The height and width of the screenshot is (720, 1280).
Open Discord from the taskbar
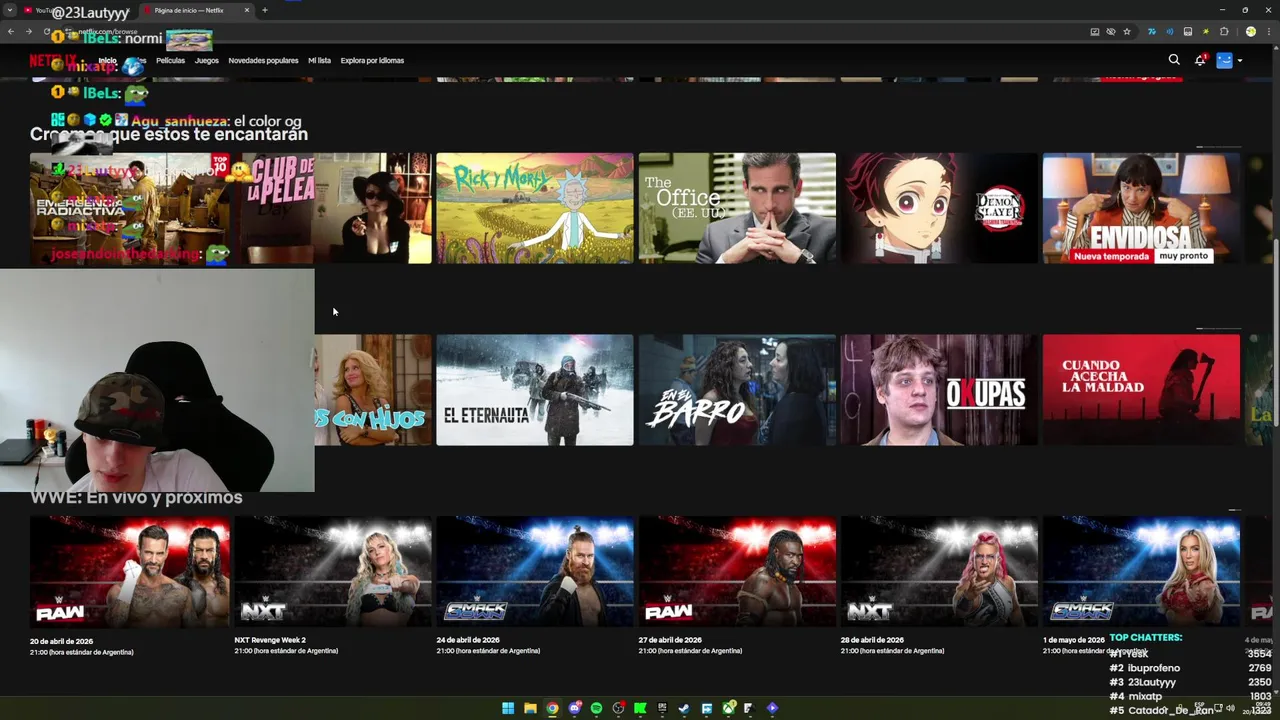[x=575, y=708]
